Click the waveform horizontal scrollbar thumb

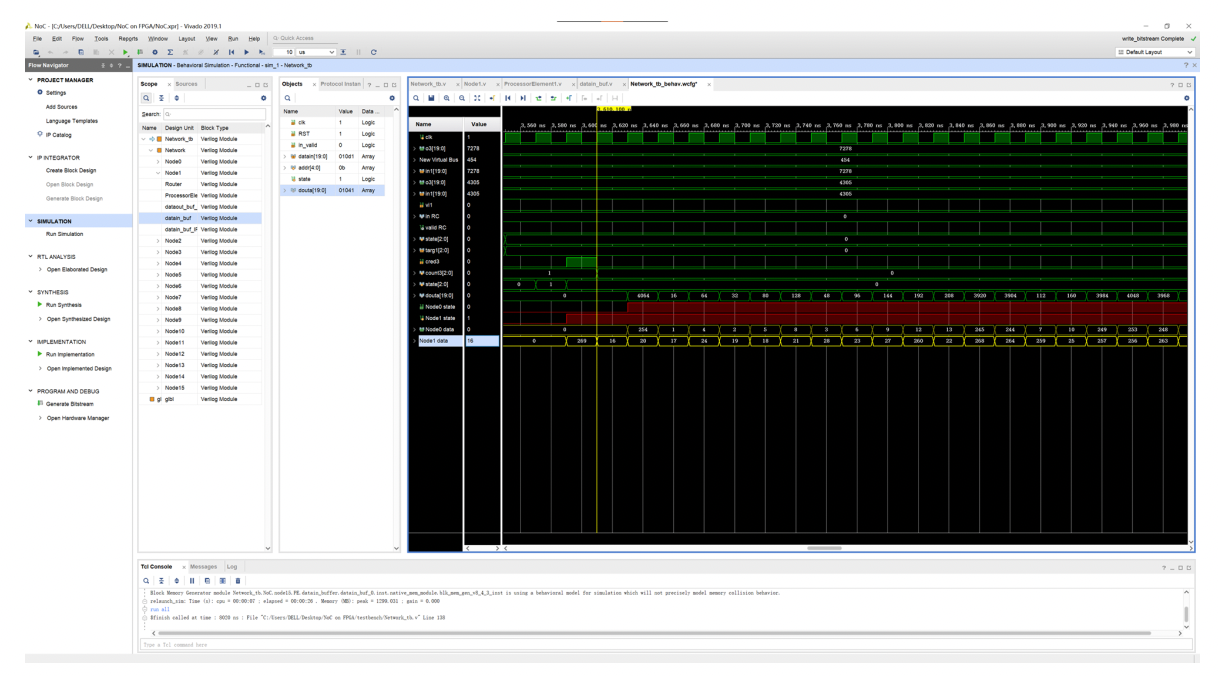pos(824,548)
